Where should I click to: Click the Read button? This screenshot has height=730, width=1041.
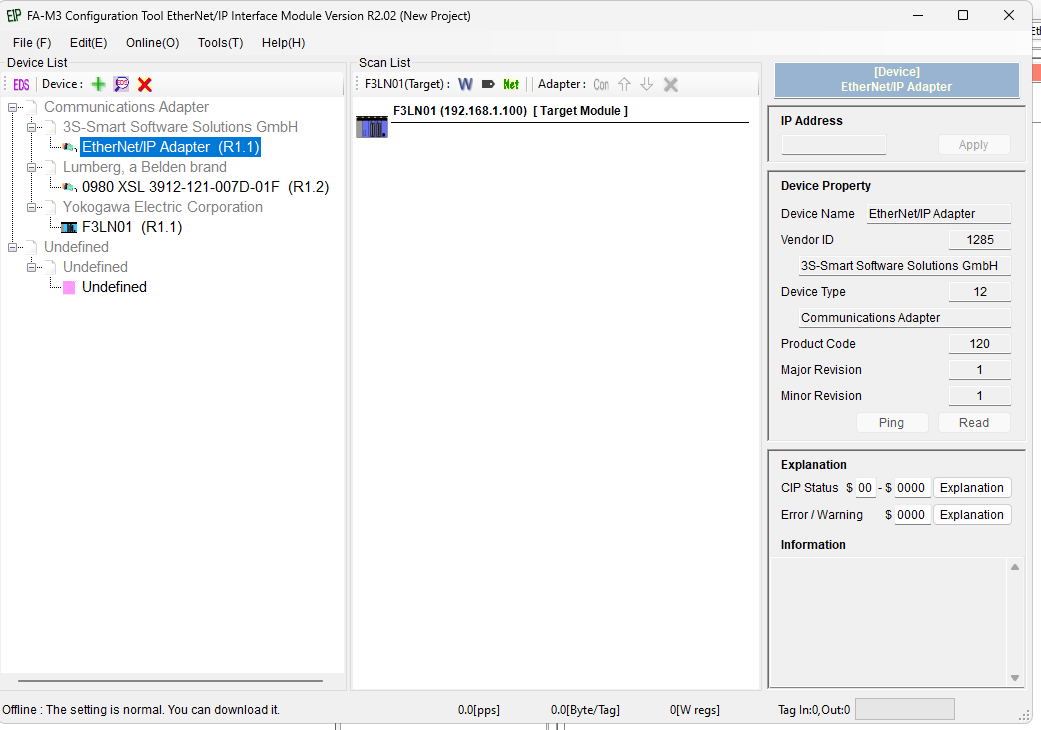(974, 423)
